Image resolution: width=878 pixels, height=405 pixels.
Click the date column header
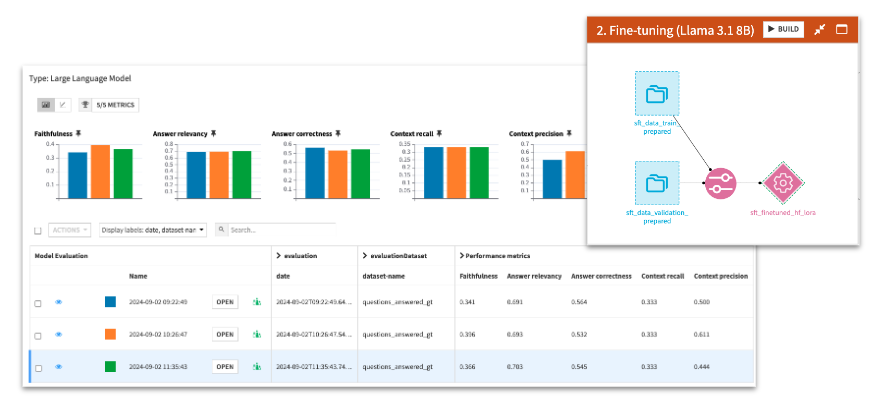point(283,276)
